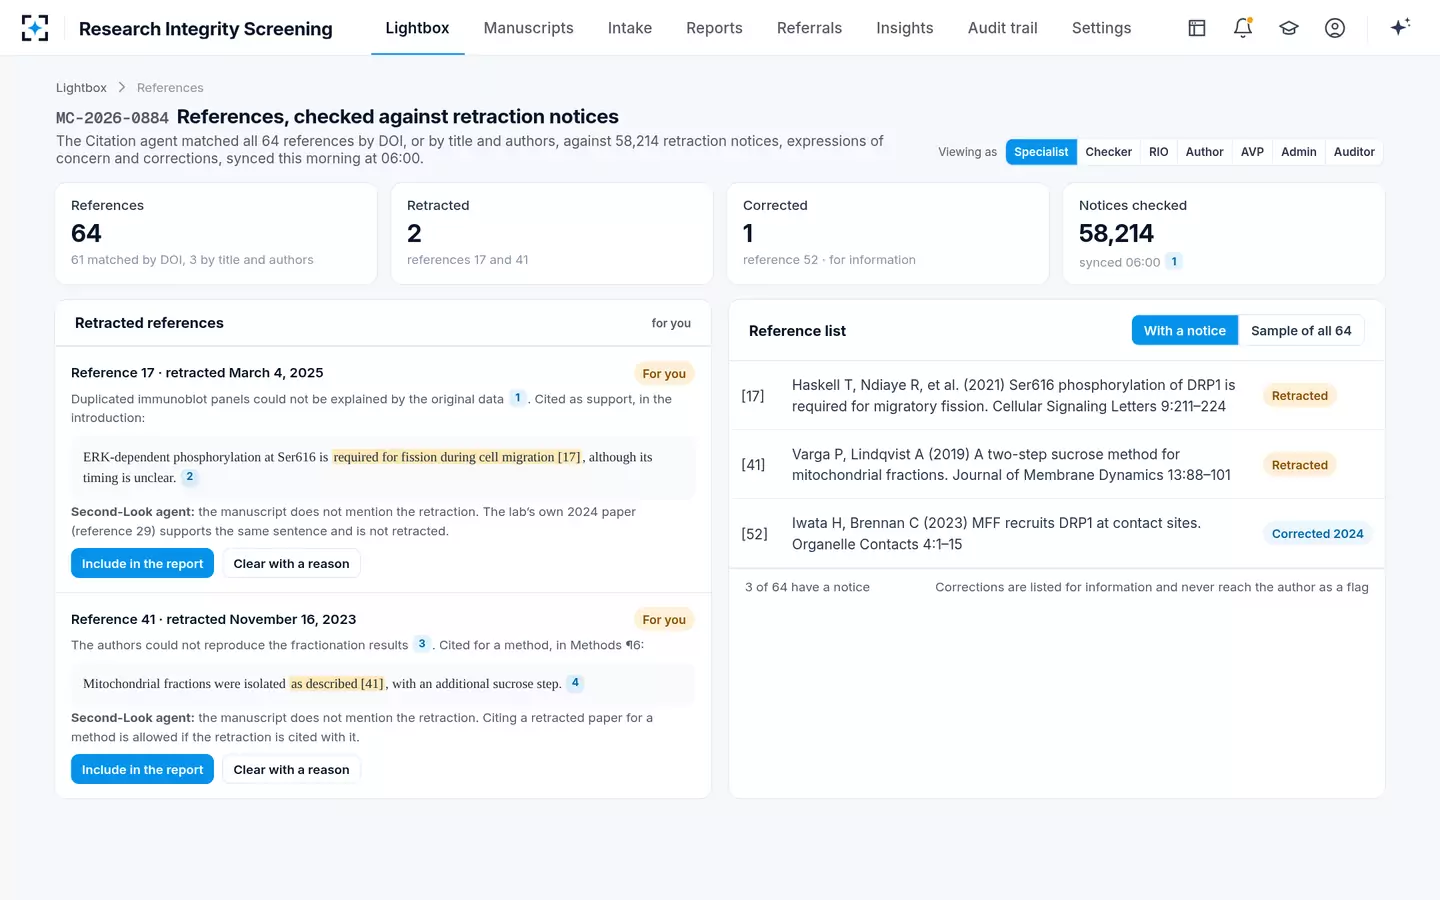Click the Retracted badge on reference [41]
The width and height of the screenshot is (1440, 900).
pyautogui.click(x=1299, y=465)
